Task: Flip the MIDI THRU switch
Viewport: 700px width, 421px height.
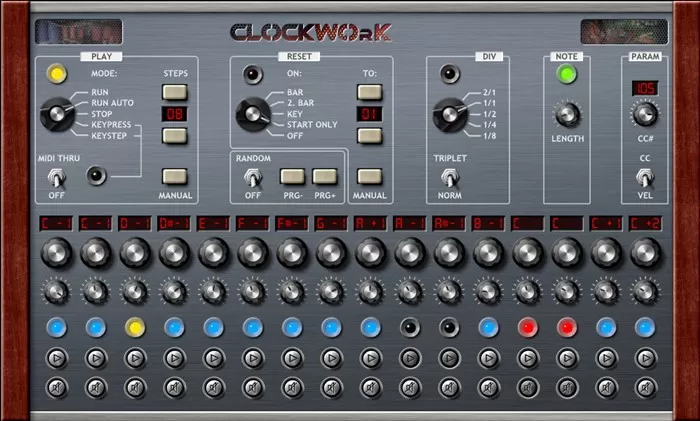Action: [57, 178]
